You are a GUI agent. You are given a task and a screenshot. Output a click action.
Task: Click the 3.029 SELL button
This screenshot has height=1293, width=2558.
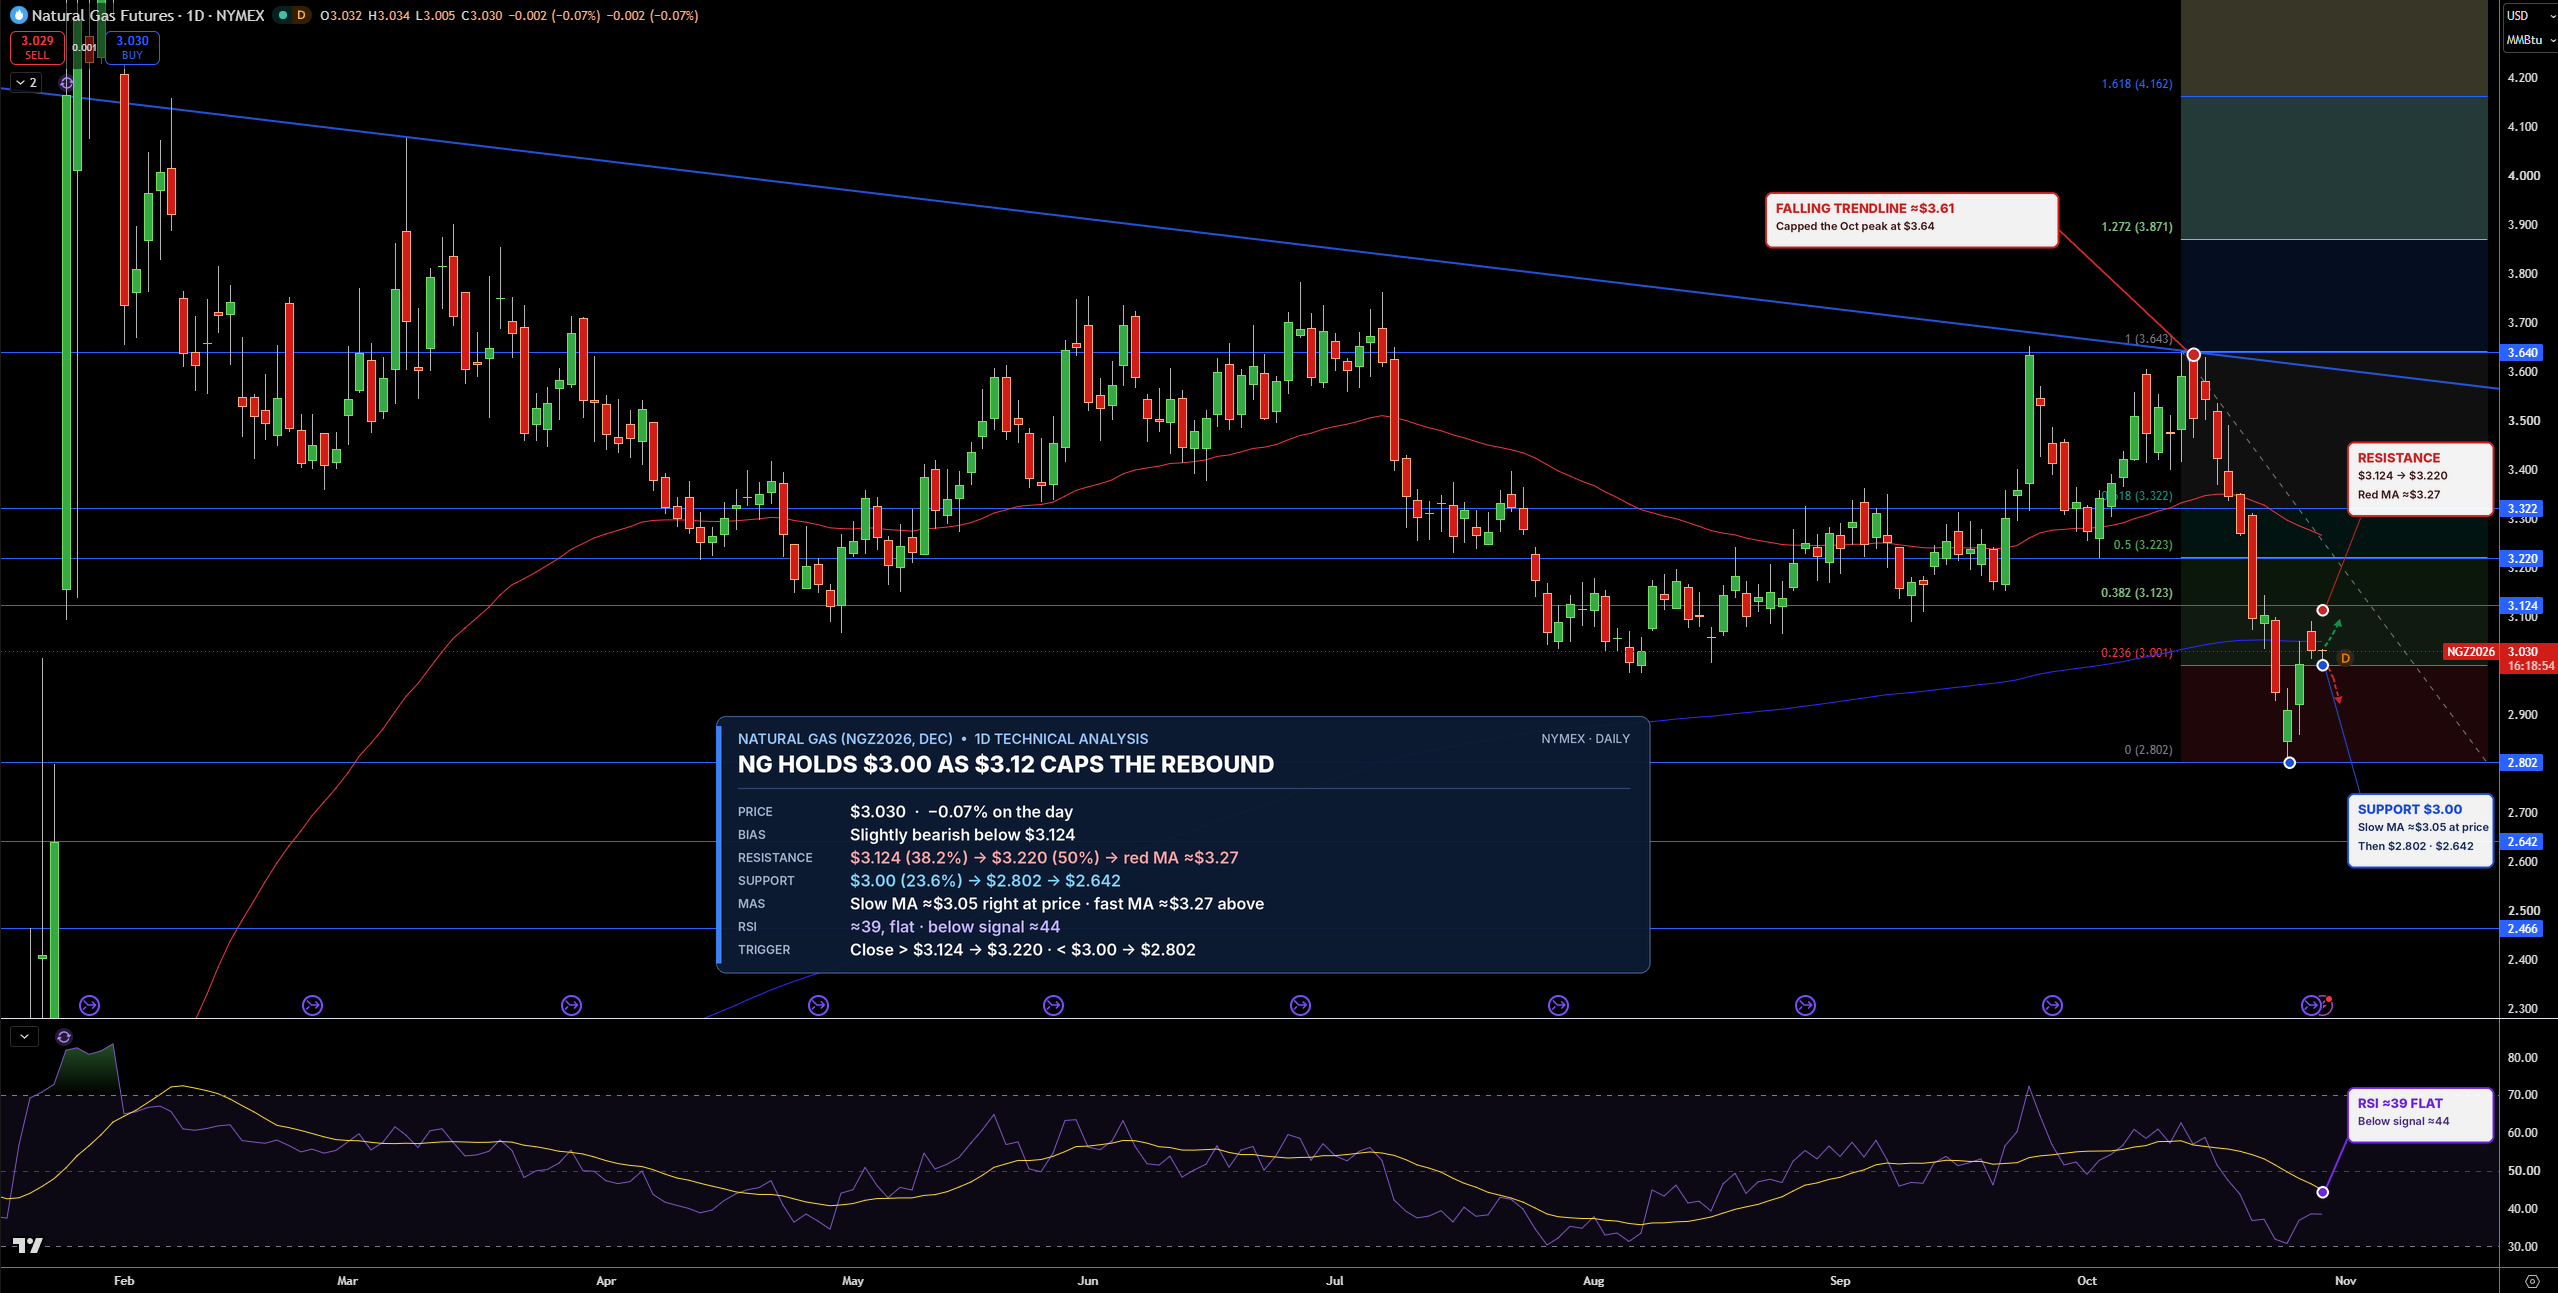(x=37, y=47)
